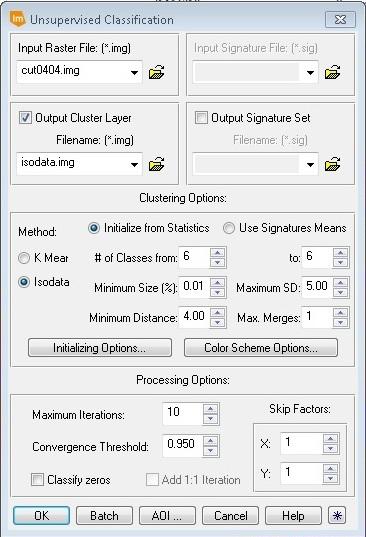Decrease Max. Merges value
The height and width of the screenshot is (537, 366).
click(x=340, y=322)
